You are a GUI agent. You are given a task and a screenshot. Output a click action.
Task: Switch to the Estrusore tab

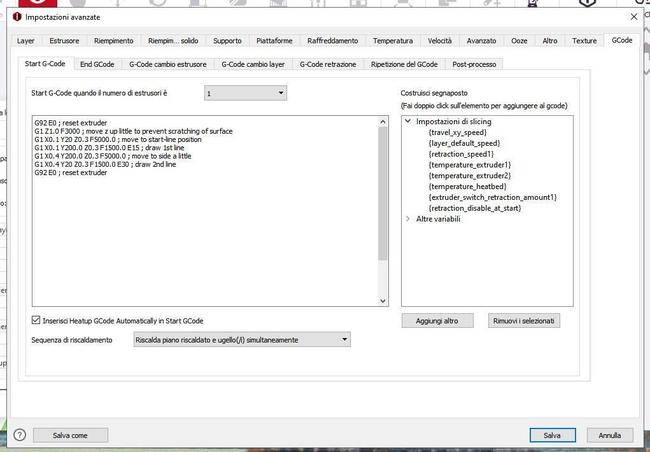click(x=64, y=41)
